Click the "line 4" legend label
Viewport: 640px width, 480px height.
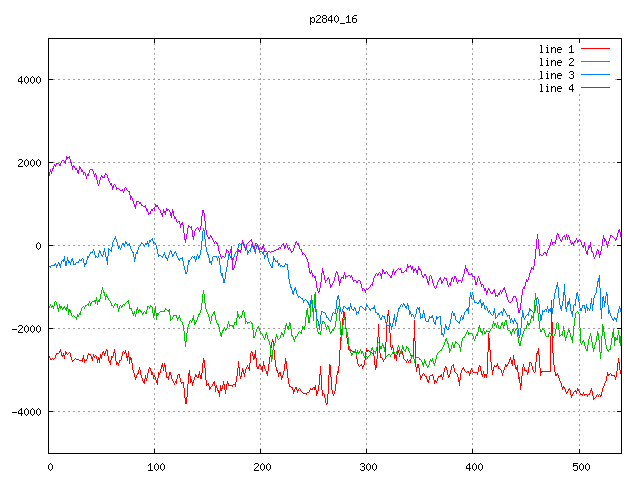[556, 88]
